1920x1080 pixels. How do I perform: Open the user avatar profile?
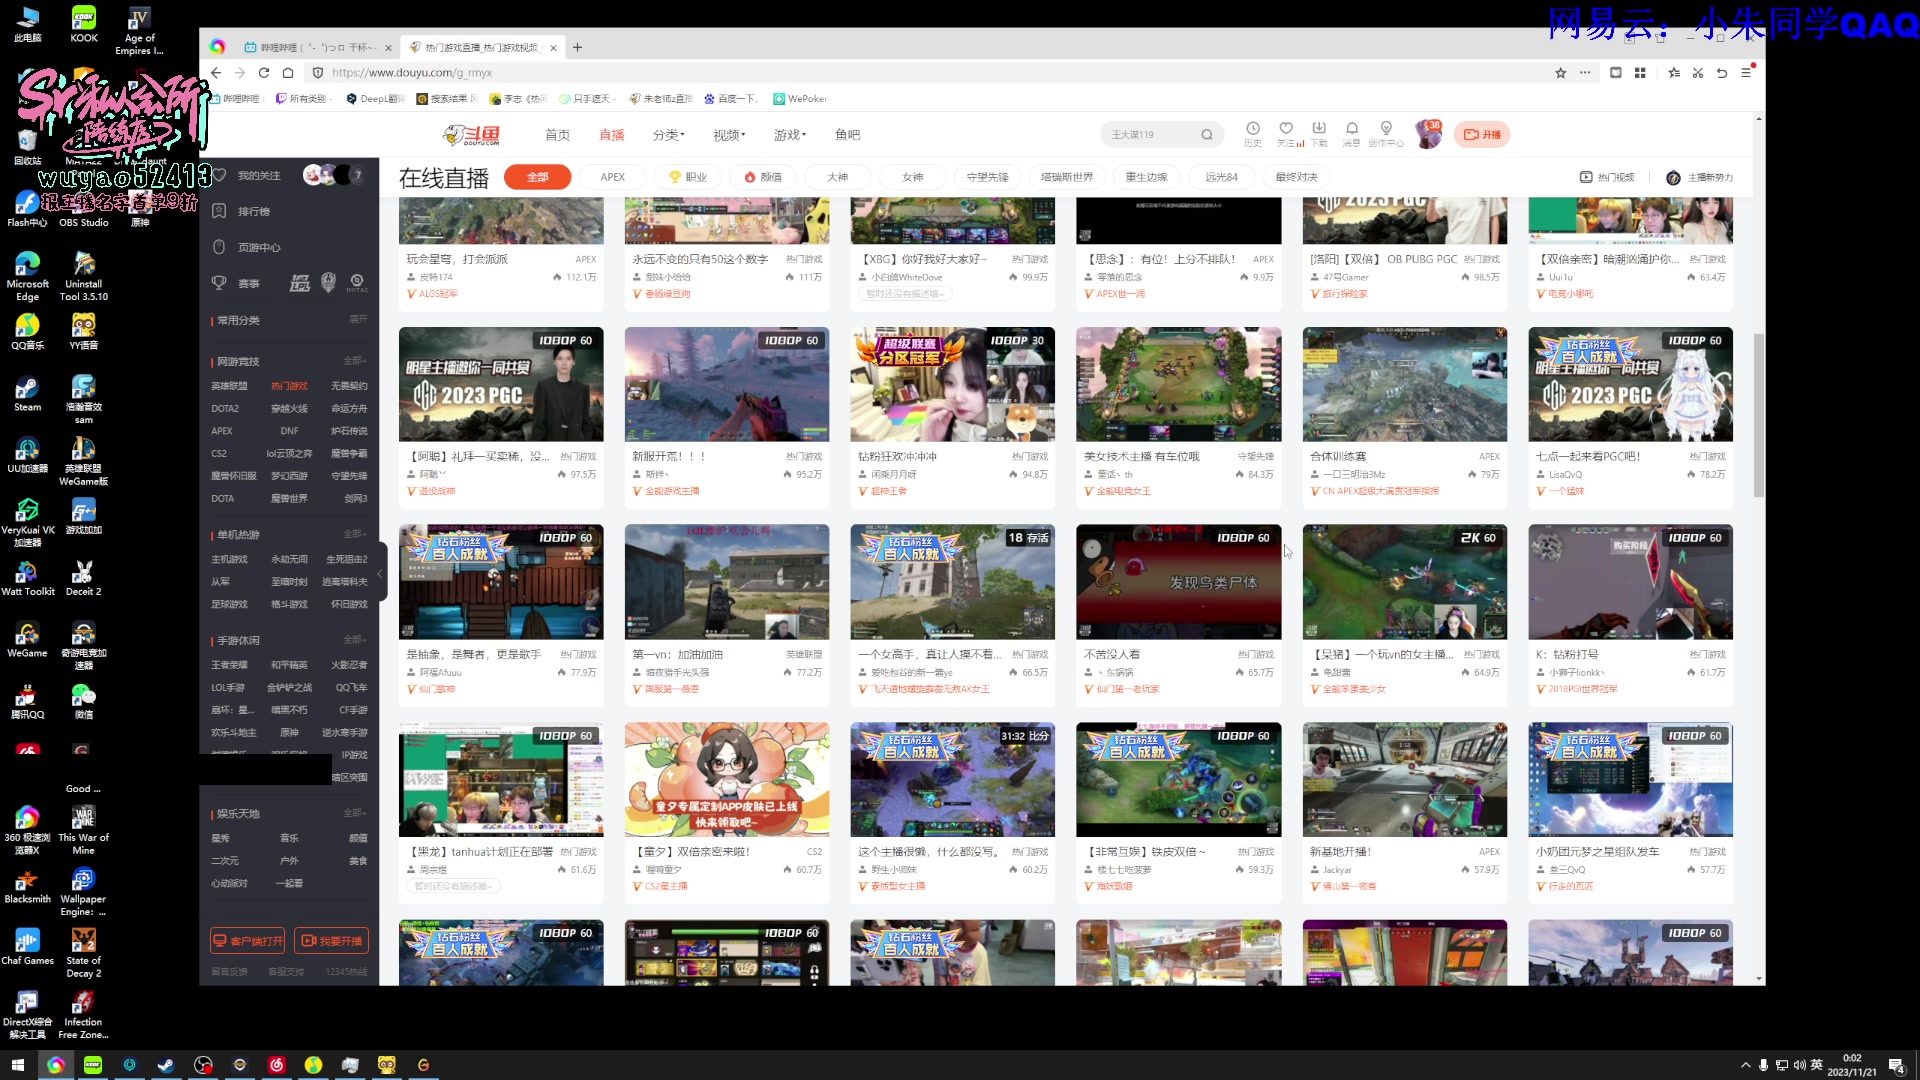pyautogui.click(x=1428, y=135)
